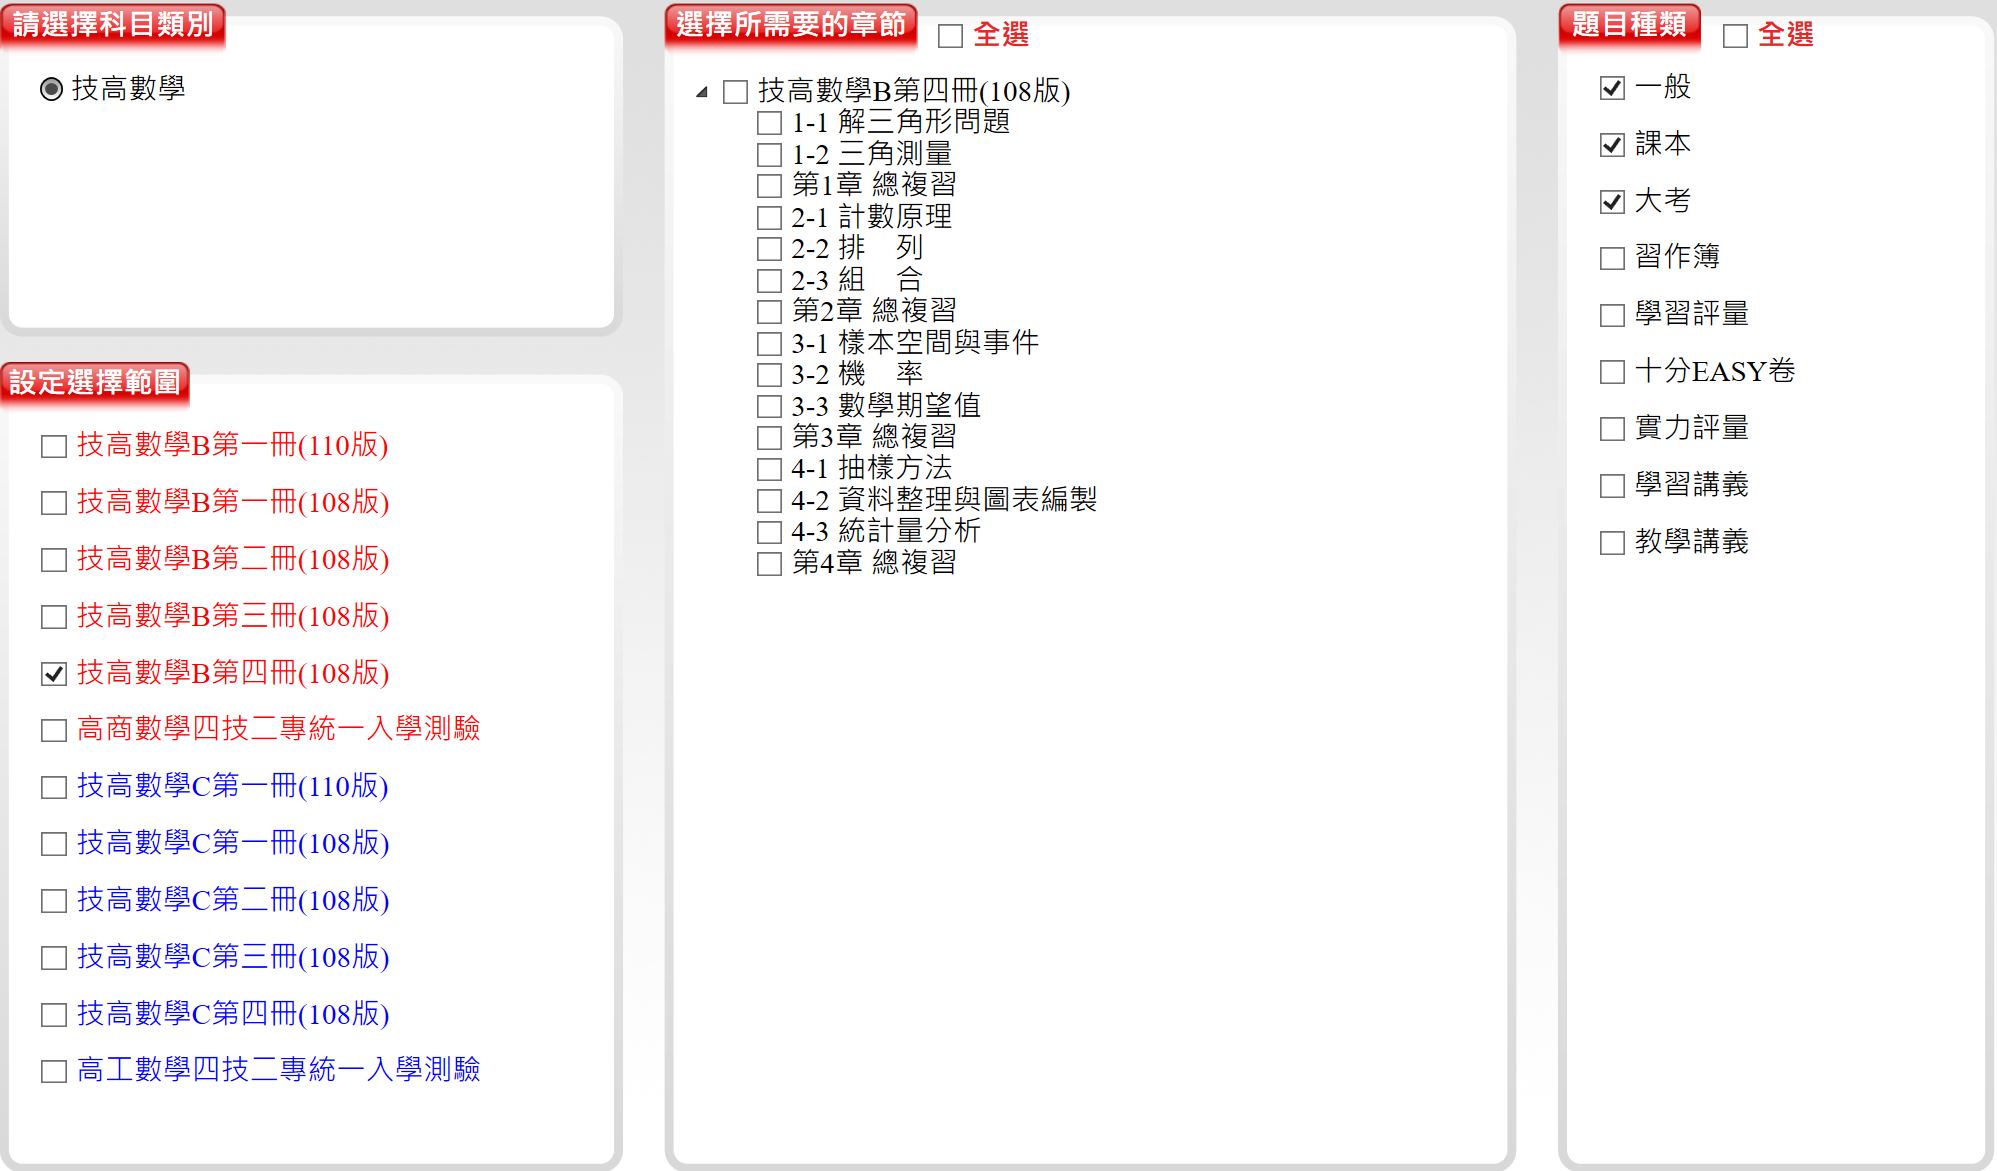Viewport: 1997px width, 1171px height.
Task: Tick the 全選 checkbox for chapters
Action: click(950, 36)
